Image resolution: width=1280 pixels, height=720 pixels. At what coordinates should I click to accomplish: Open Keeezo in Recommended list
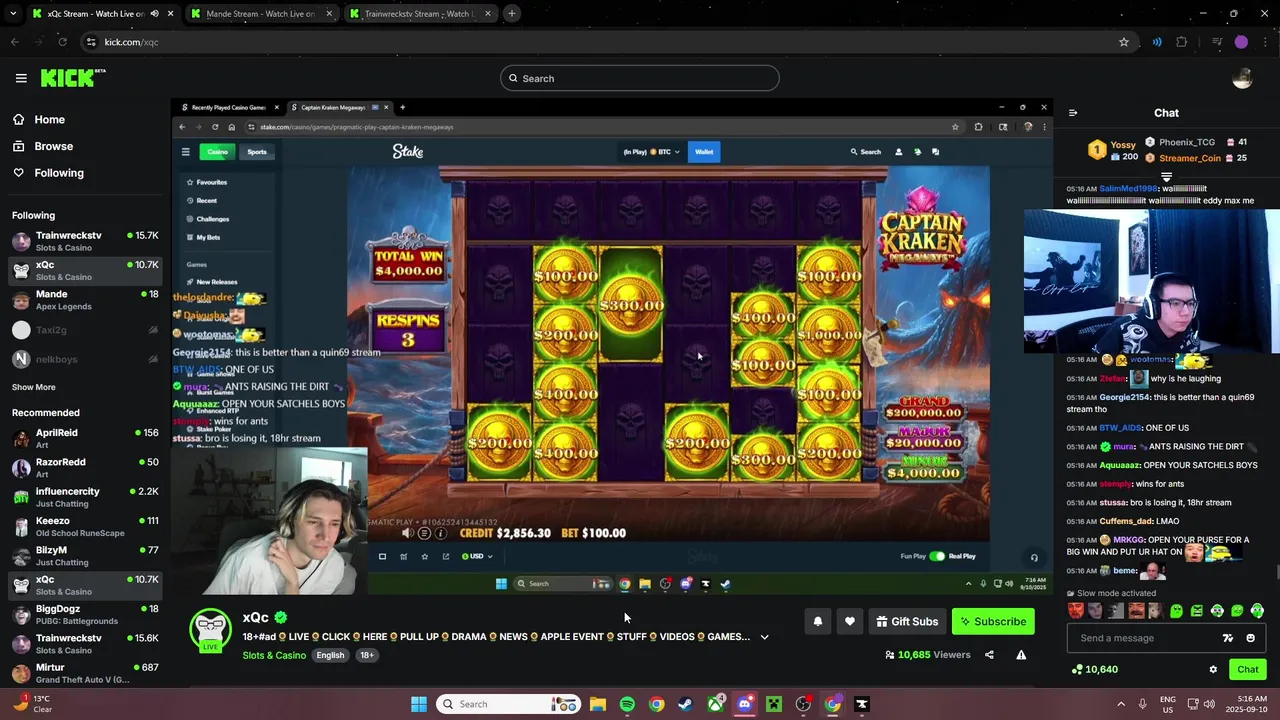85,526
